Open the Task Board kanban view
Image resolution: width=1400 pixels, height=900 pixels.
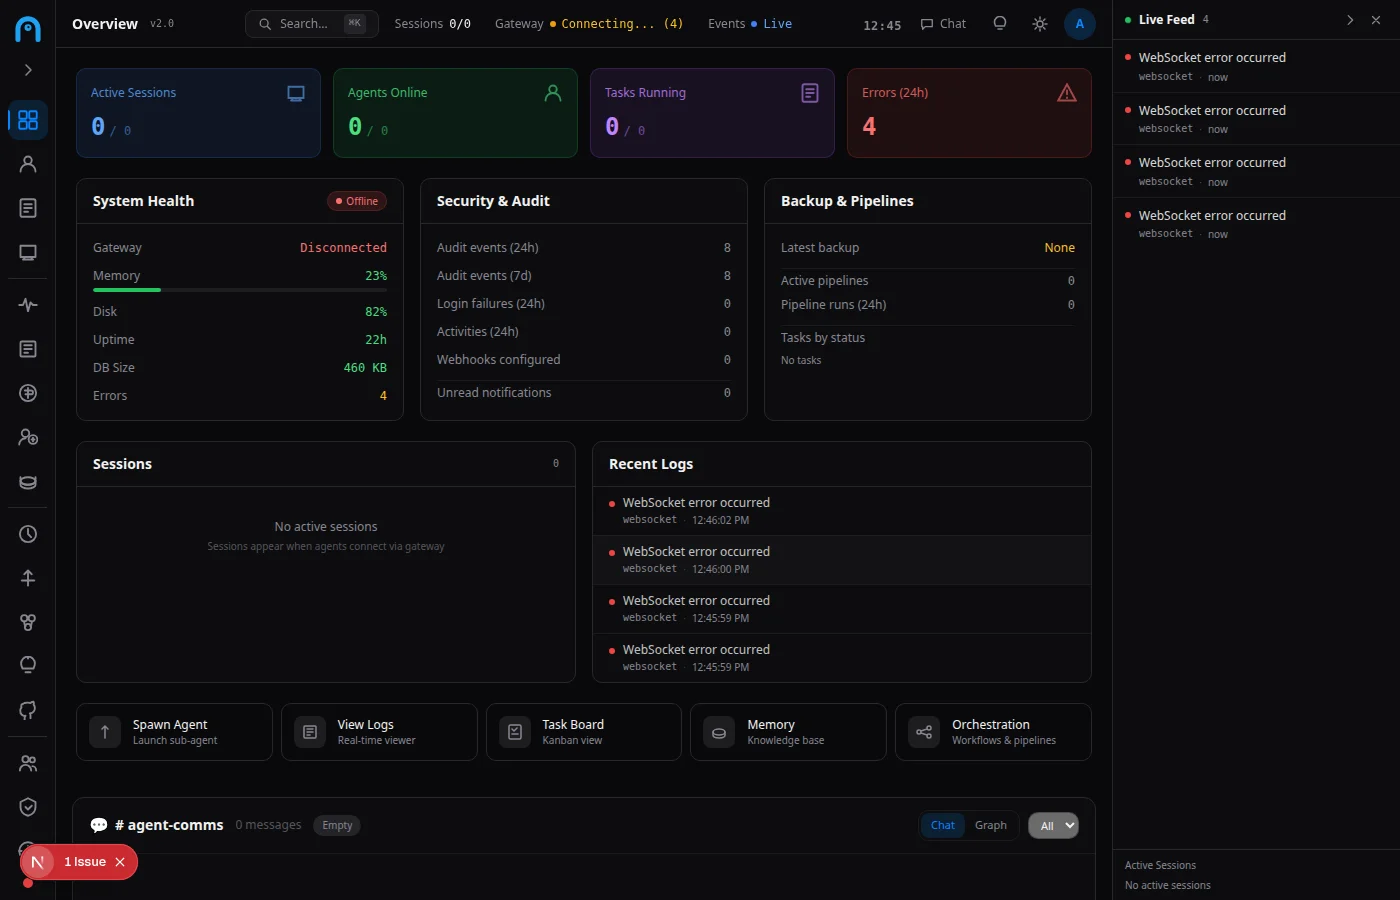(x=584, y=732)
